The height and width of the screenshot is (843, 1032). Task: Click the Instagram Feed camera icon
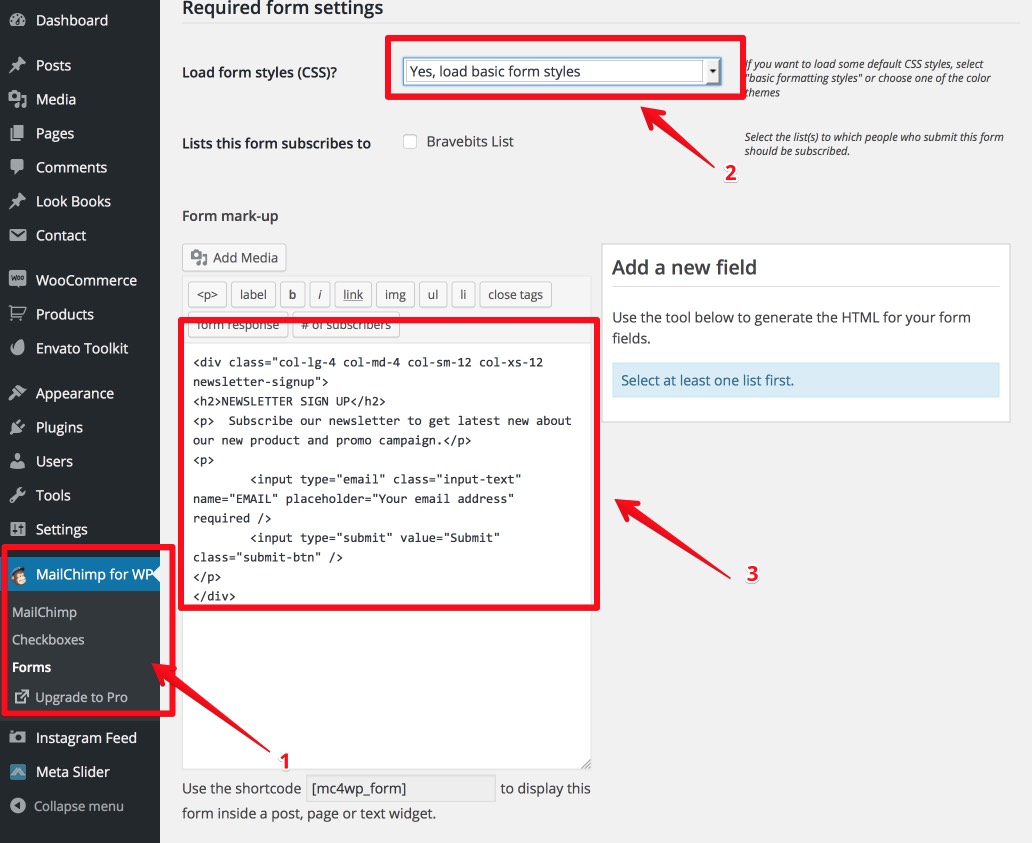pyautogui.click(x=18, y=738)
